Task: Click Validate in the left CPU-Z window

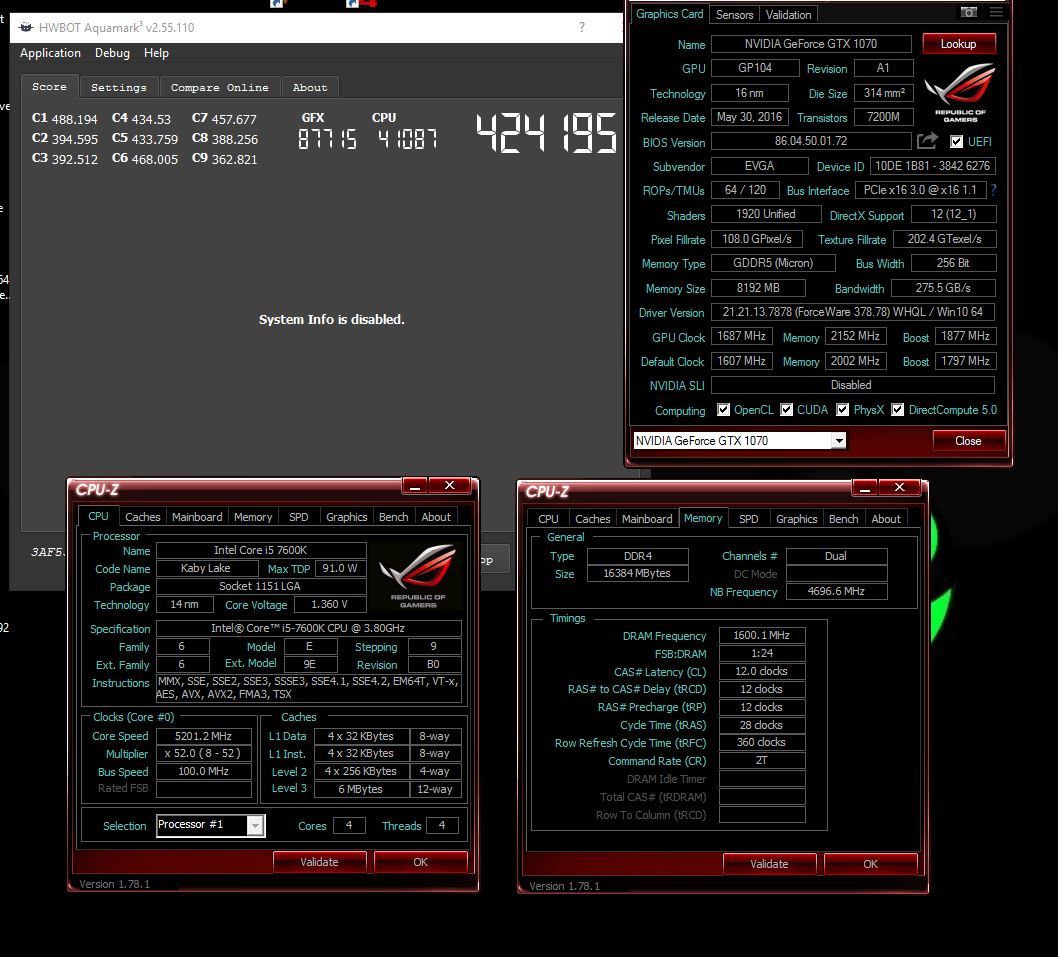Action: tap(319, 862)
